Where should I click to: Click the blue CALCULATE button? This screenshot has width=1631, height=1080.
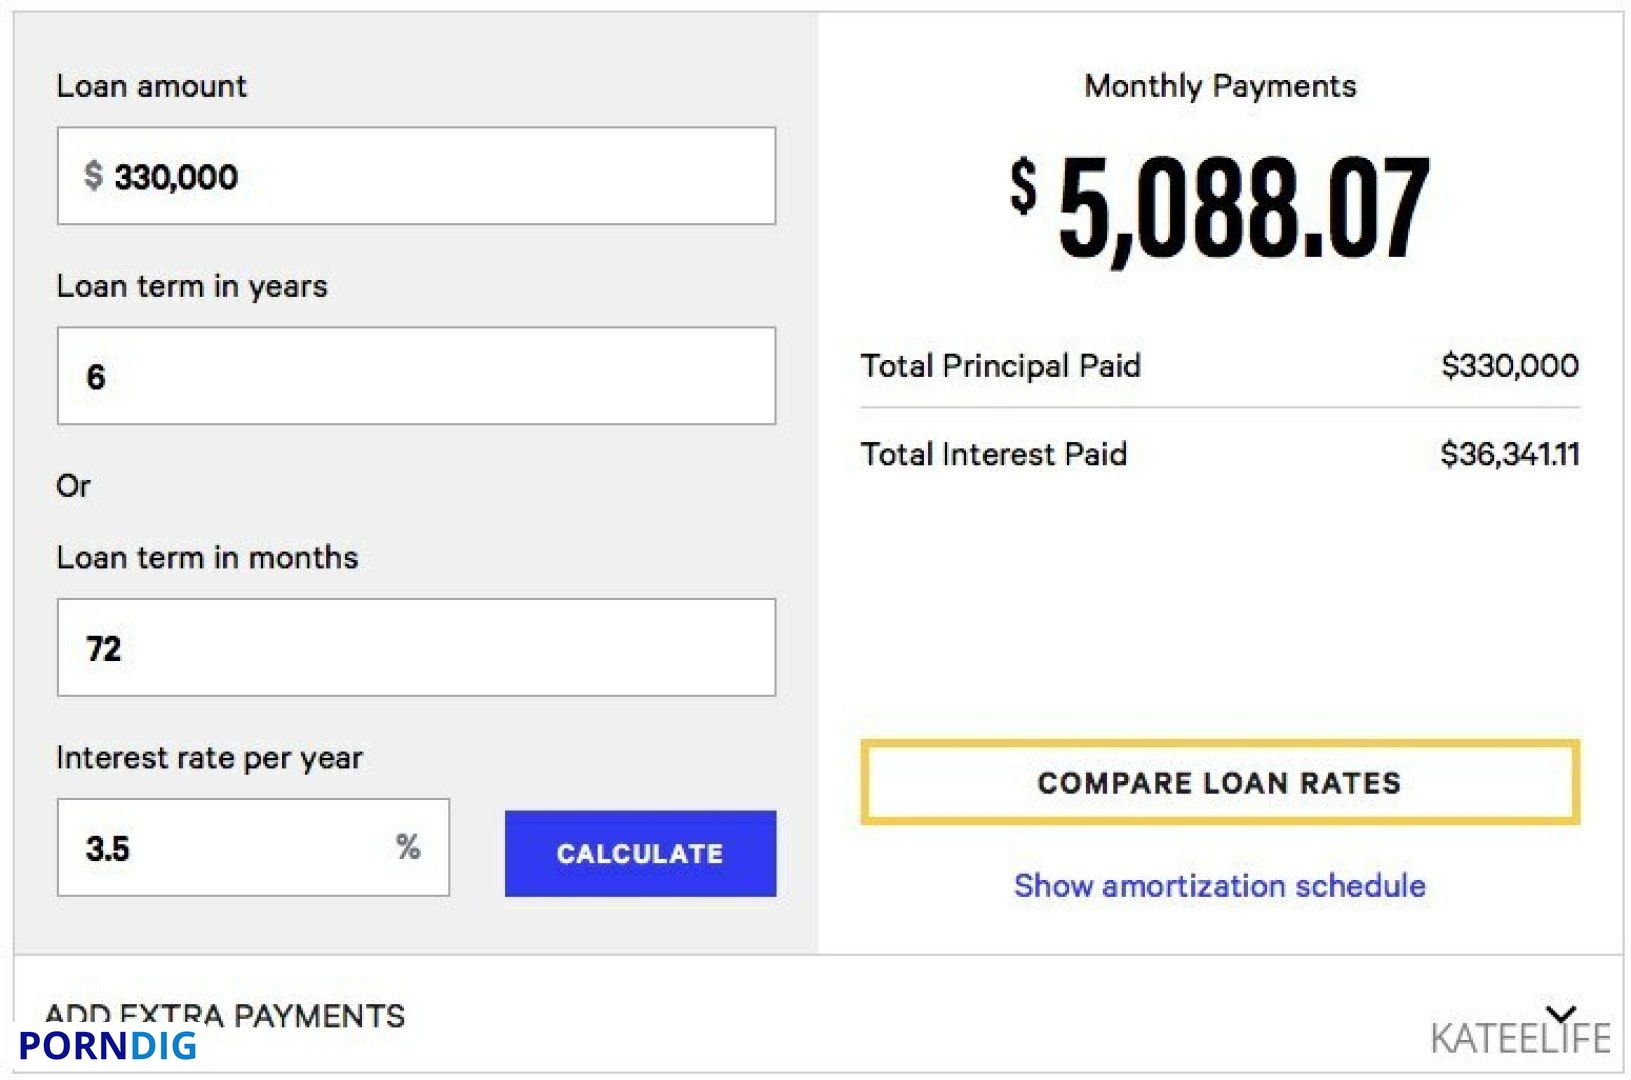click(640, 853)
